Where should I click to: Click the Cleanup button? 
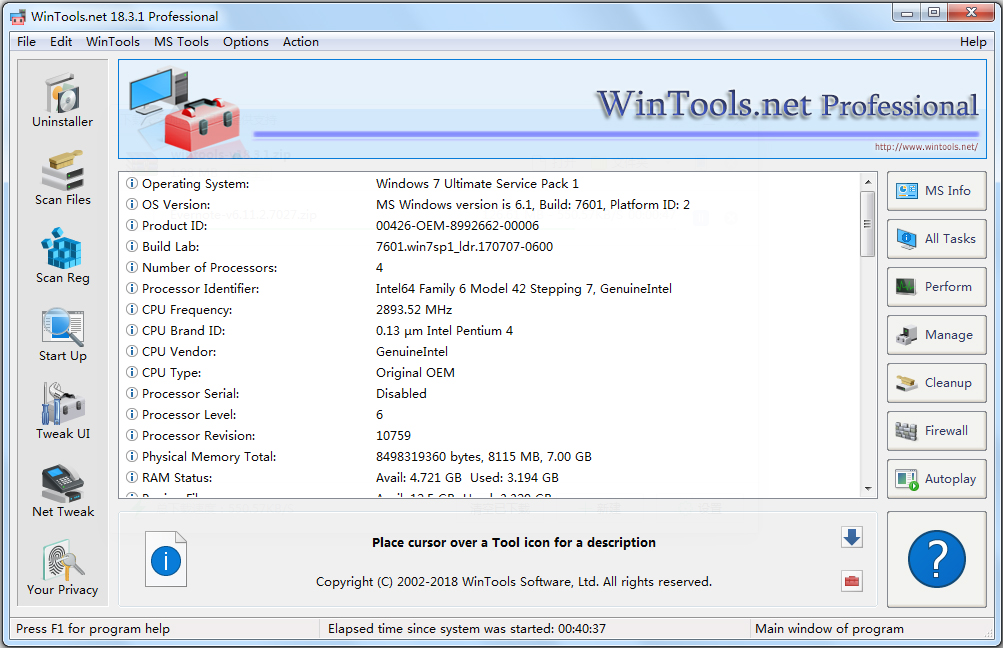coord(936,383)
